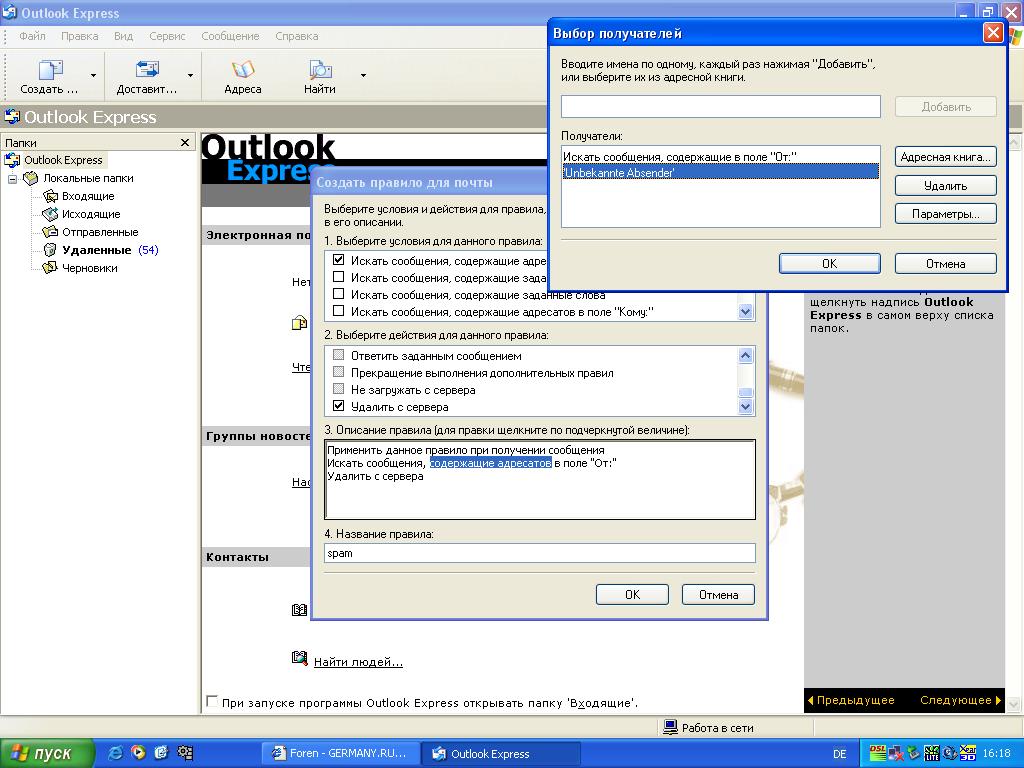Click the actions list scroll-up arrow
Viewport: 1024px width, 768px height.
click(x=745, y=355)
